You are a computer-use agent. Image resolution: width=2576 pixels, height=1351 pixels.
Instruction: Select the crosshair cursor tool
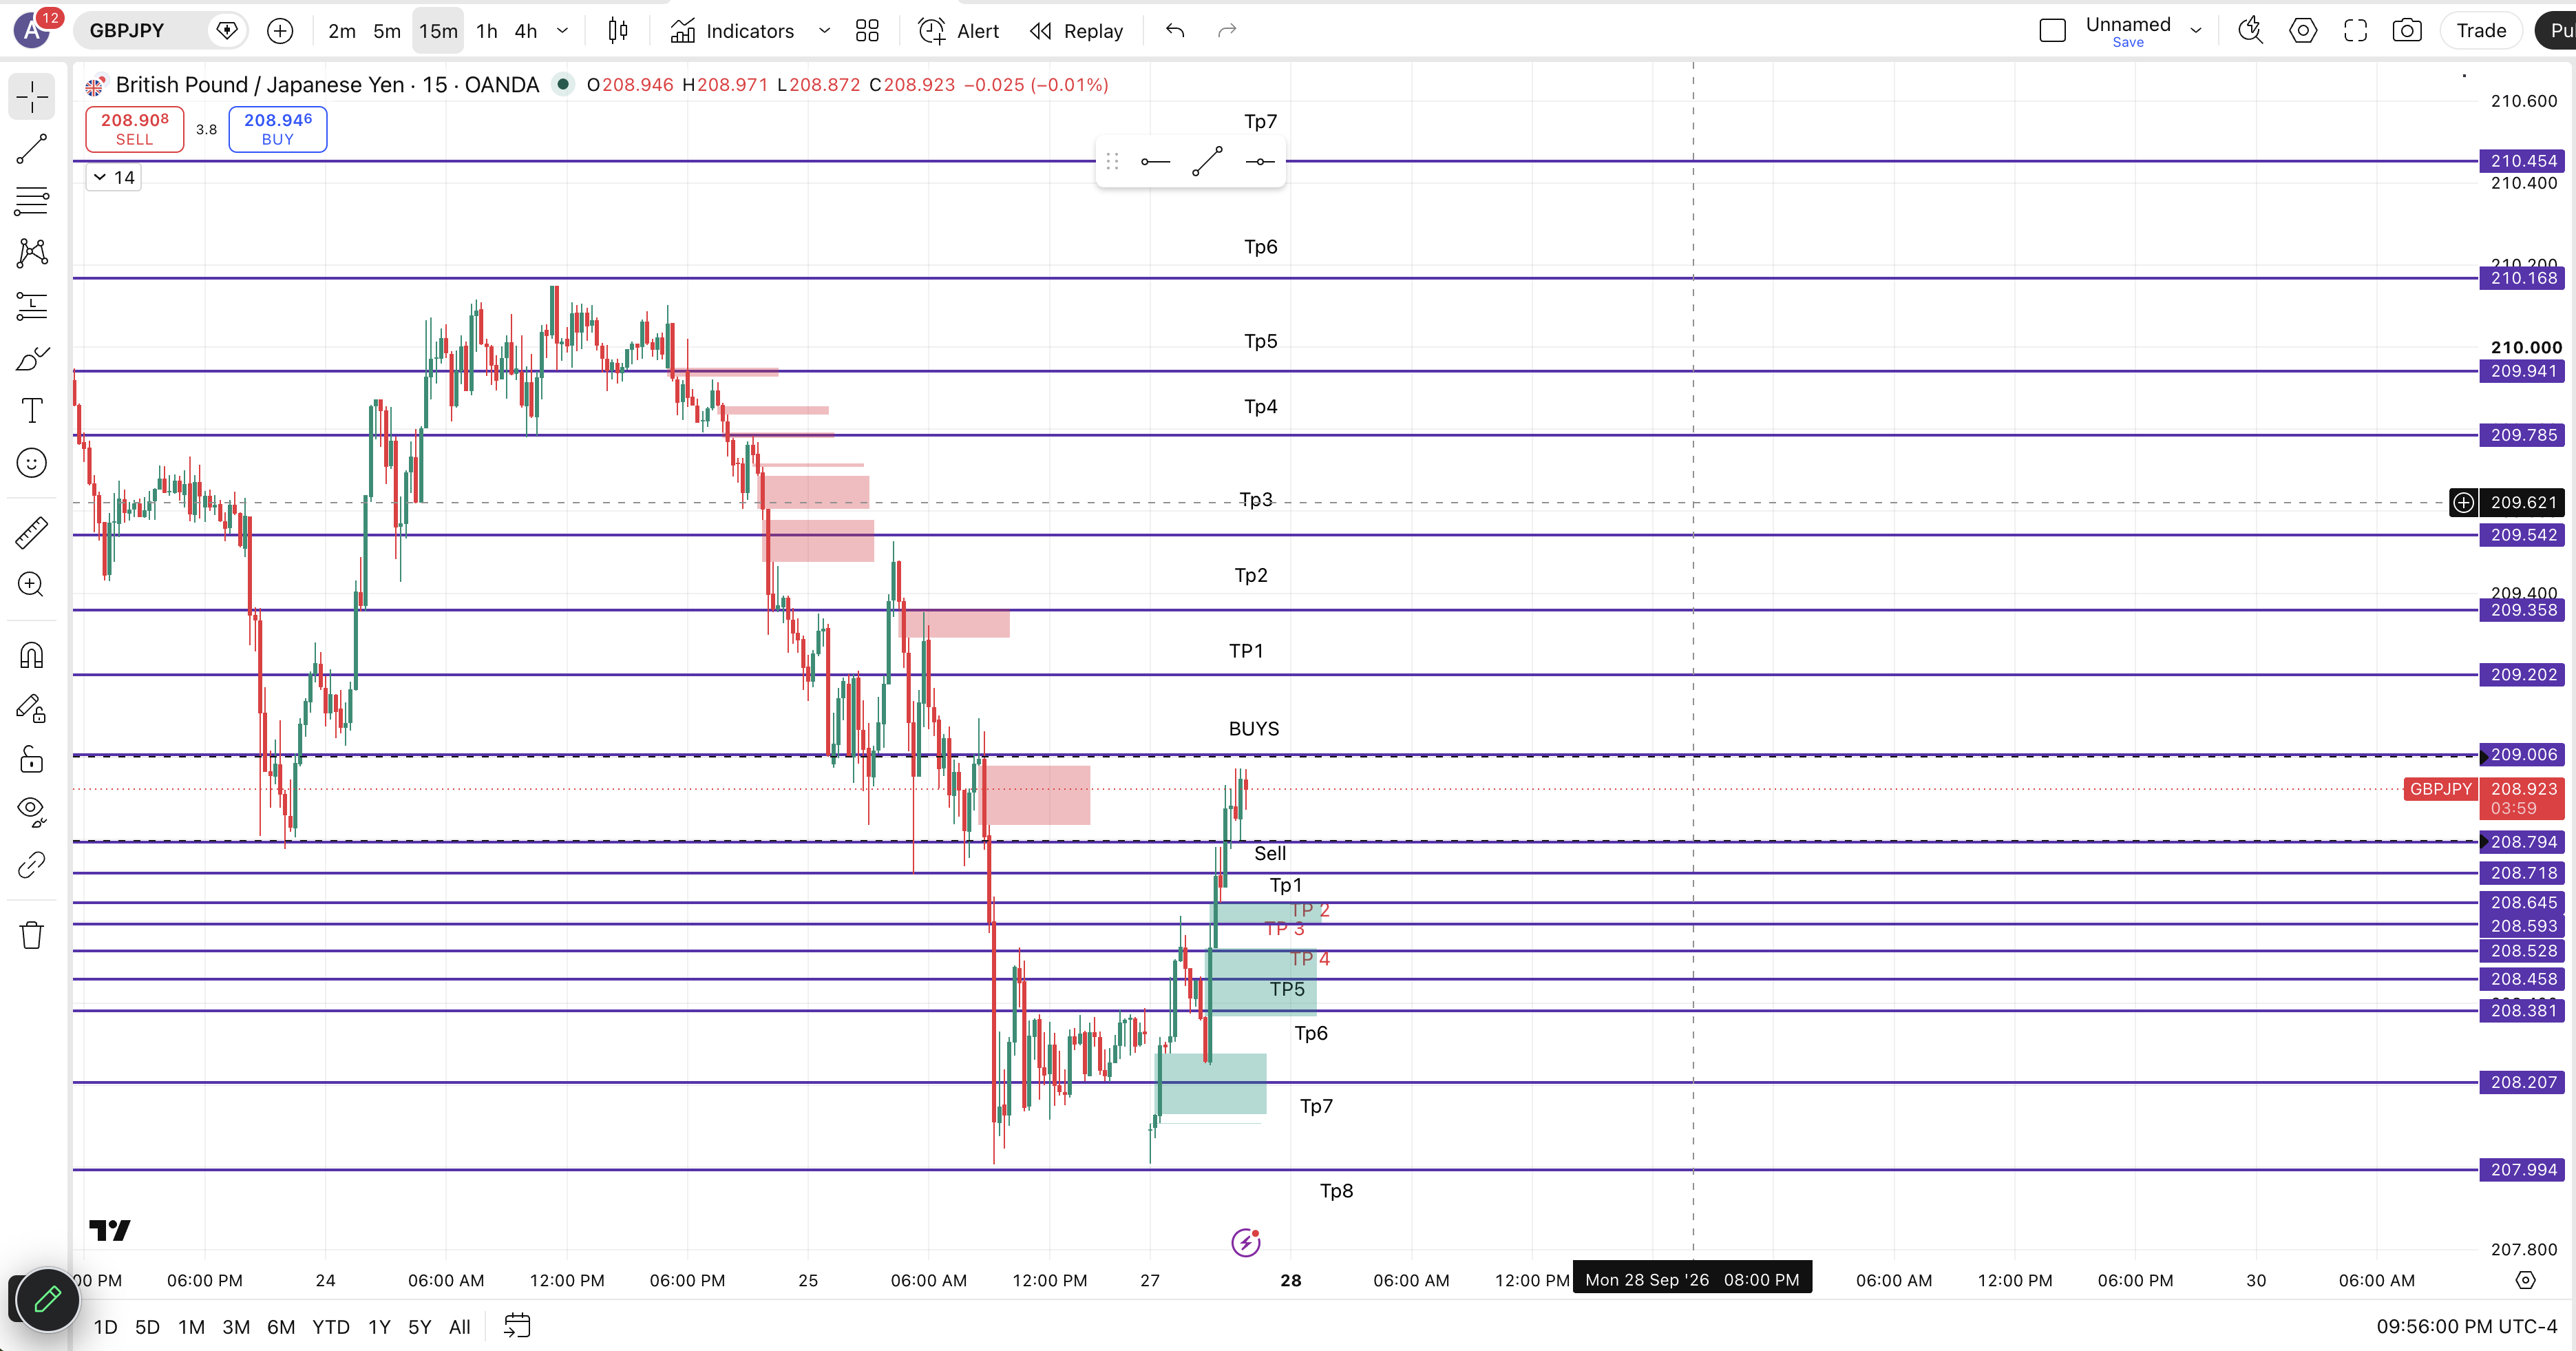(x=32, y=97)
